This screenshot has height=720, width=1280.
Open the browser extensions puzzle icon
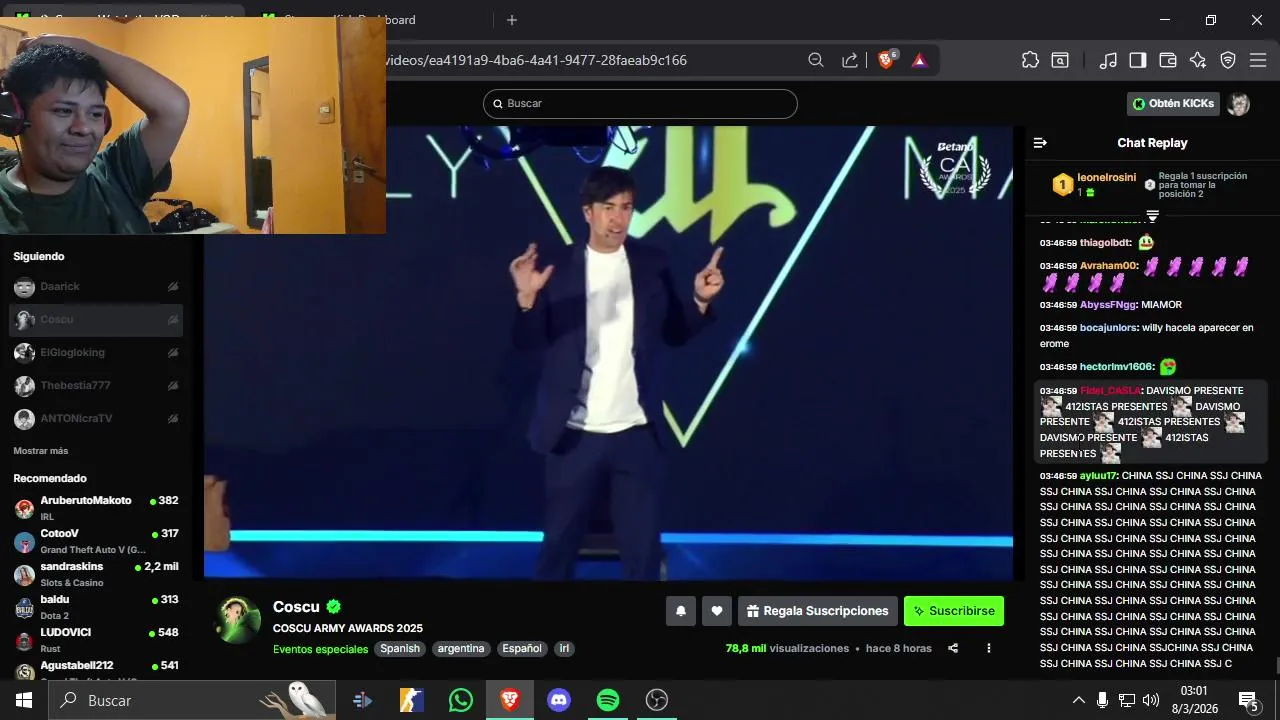(x=1030, y=60)
